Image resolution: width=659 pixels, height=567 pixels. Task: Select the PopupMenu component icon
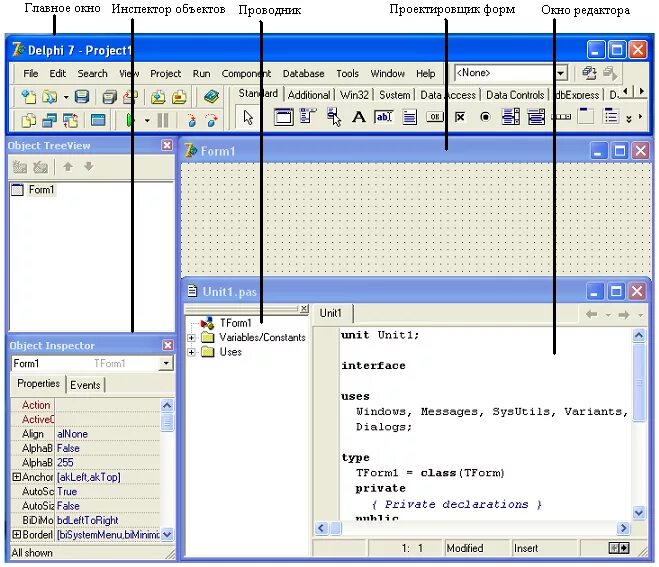[334, 117]
